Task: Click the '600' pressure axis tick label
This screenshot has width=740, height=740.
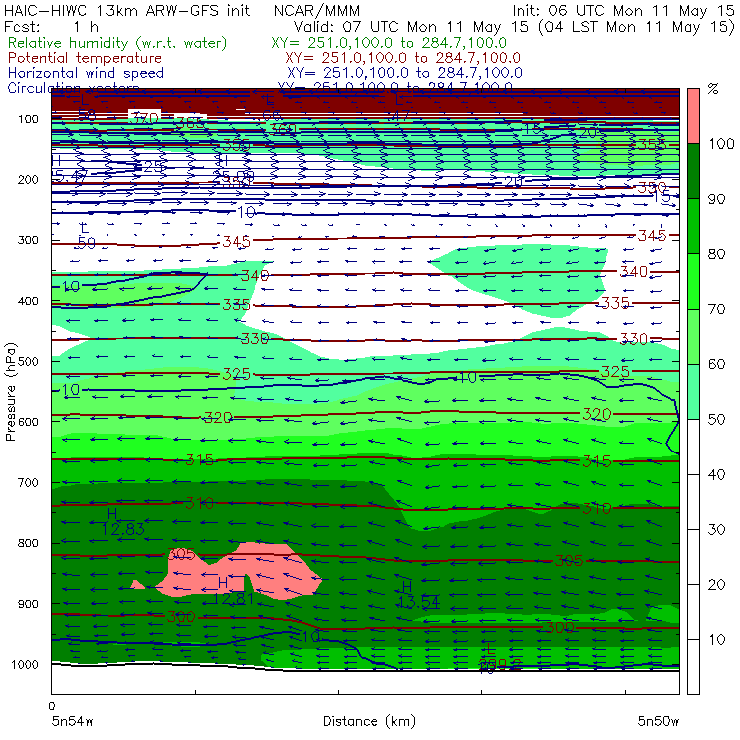Action: pyautogui.click(x=28, y=422)
